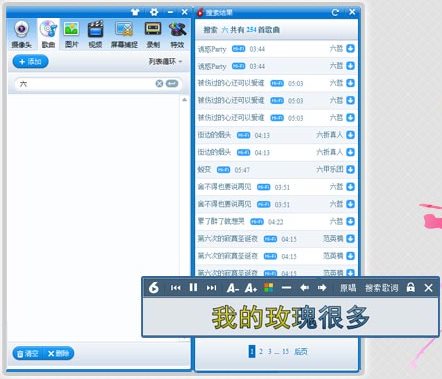Close the desktop lyrics bar
This screenshot has height=379, width=442.
tap(429, 287)
